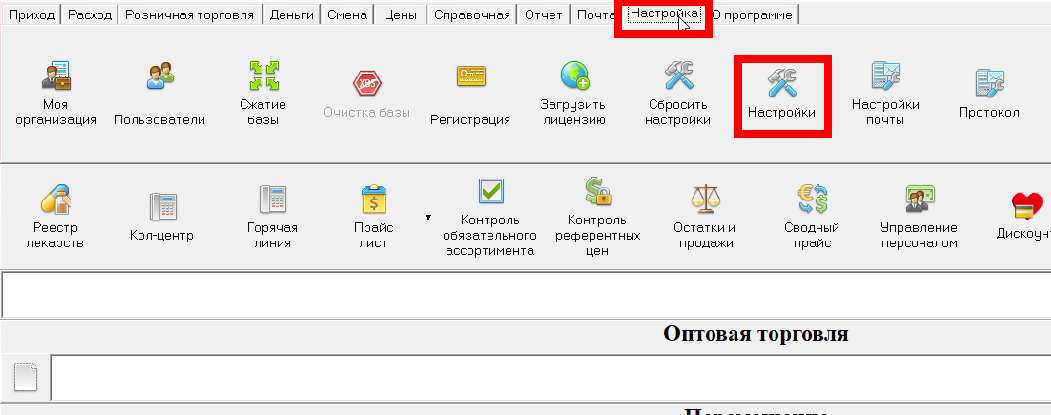Open the Пользователи users icon
The width and height of the screenshot is (1051, 415).
click(160, 93)
